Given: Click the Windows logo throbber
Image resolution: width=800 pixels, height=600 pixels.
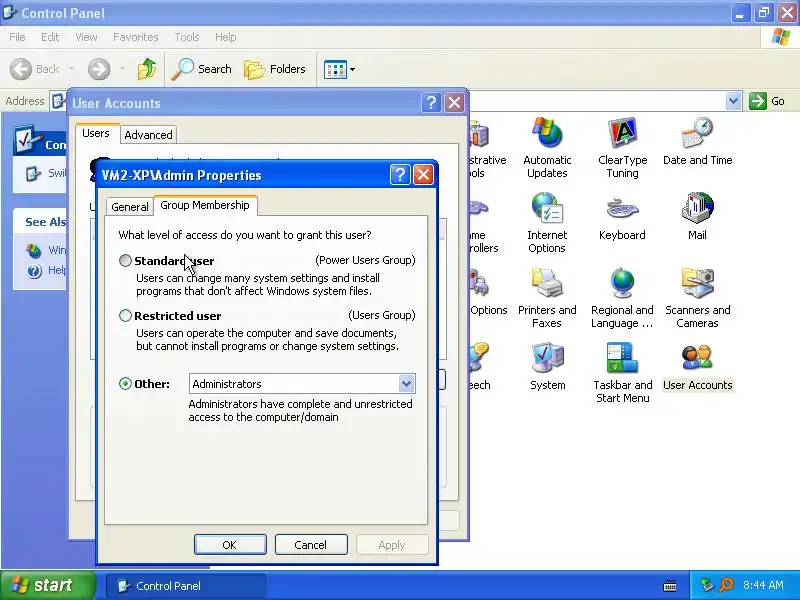Looking at the screenshot, I should click(x=781, y=37).
